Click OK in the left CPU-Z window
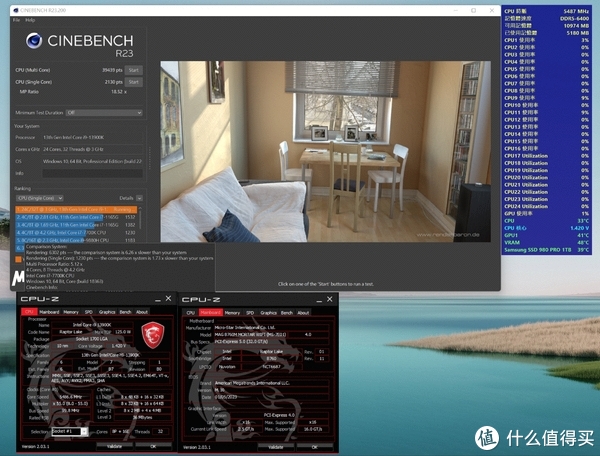 153,446
